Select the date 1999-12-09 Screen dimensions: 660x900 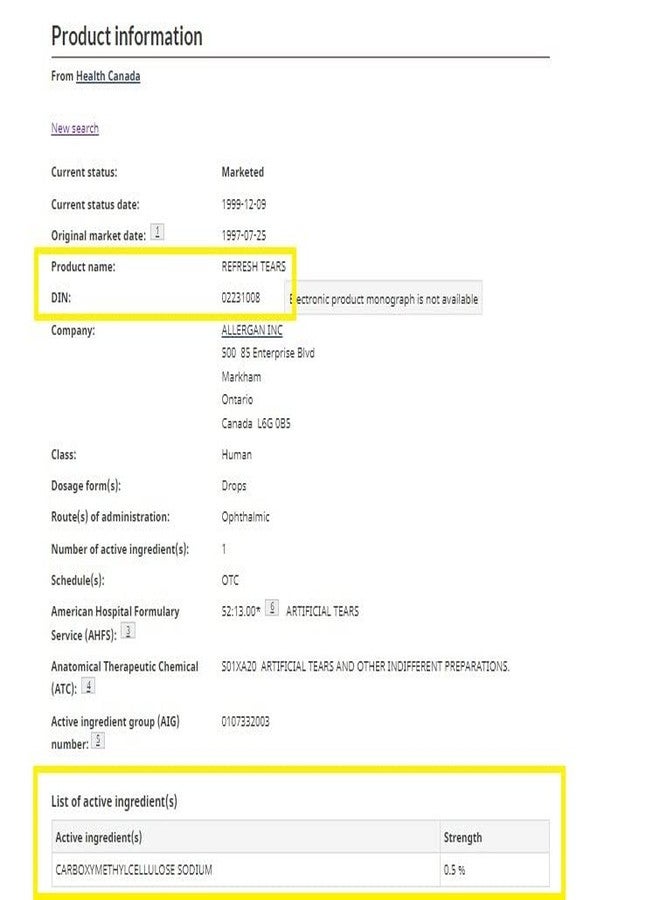point(244,204)
